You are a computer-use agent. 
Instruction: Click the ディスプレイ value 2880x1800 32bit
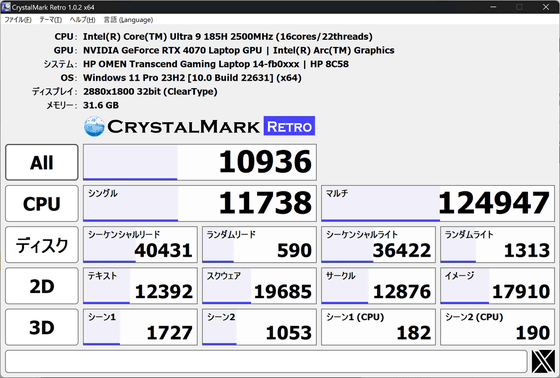(x=150, y=91)
